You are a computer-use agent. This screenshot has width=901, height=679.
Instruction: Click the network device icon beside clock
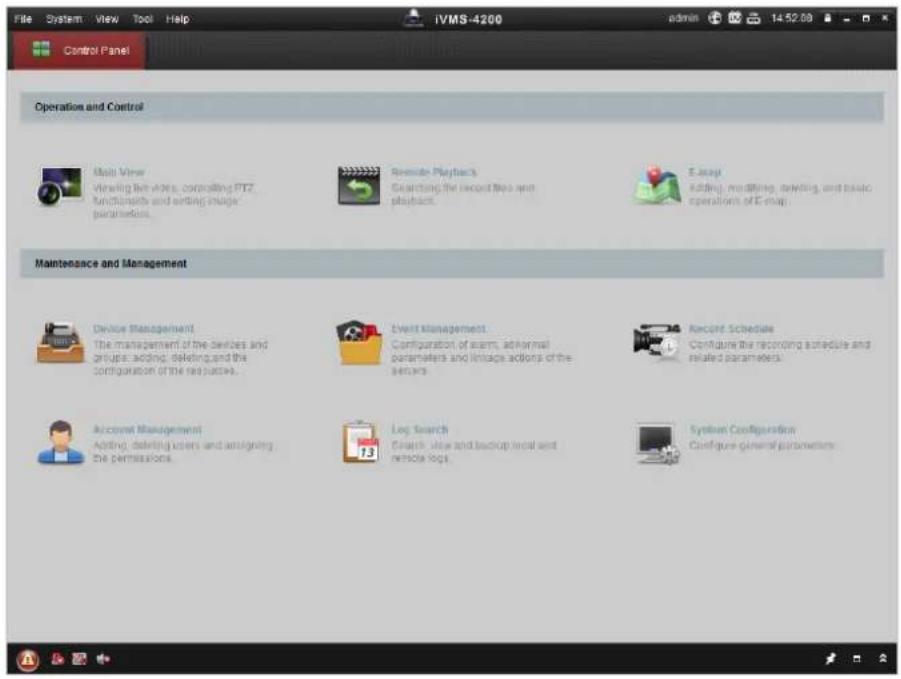(x=753, y=19)
